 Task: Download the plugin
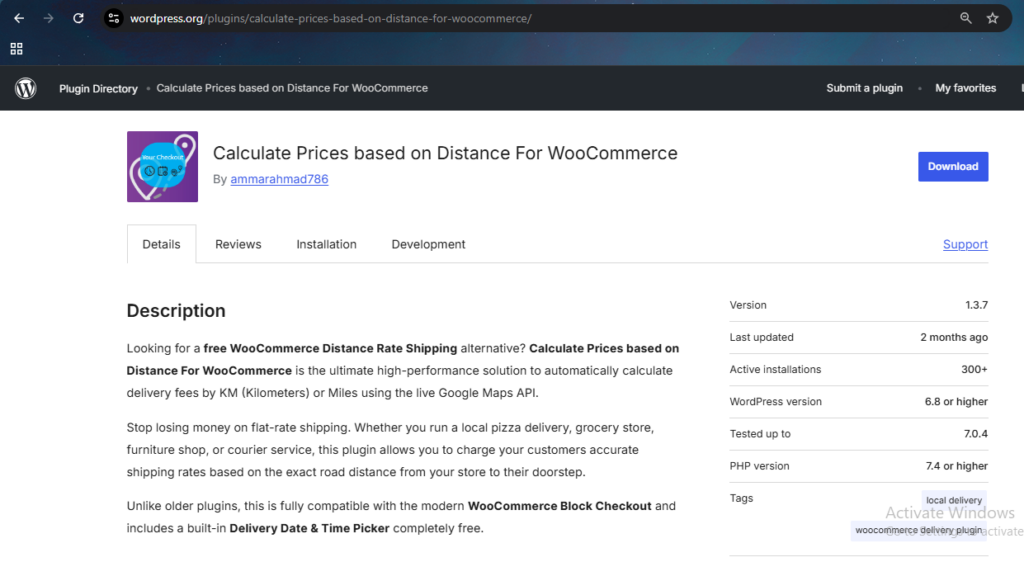click(x=953, y=166)
